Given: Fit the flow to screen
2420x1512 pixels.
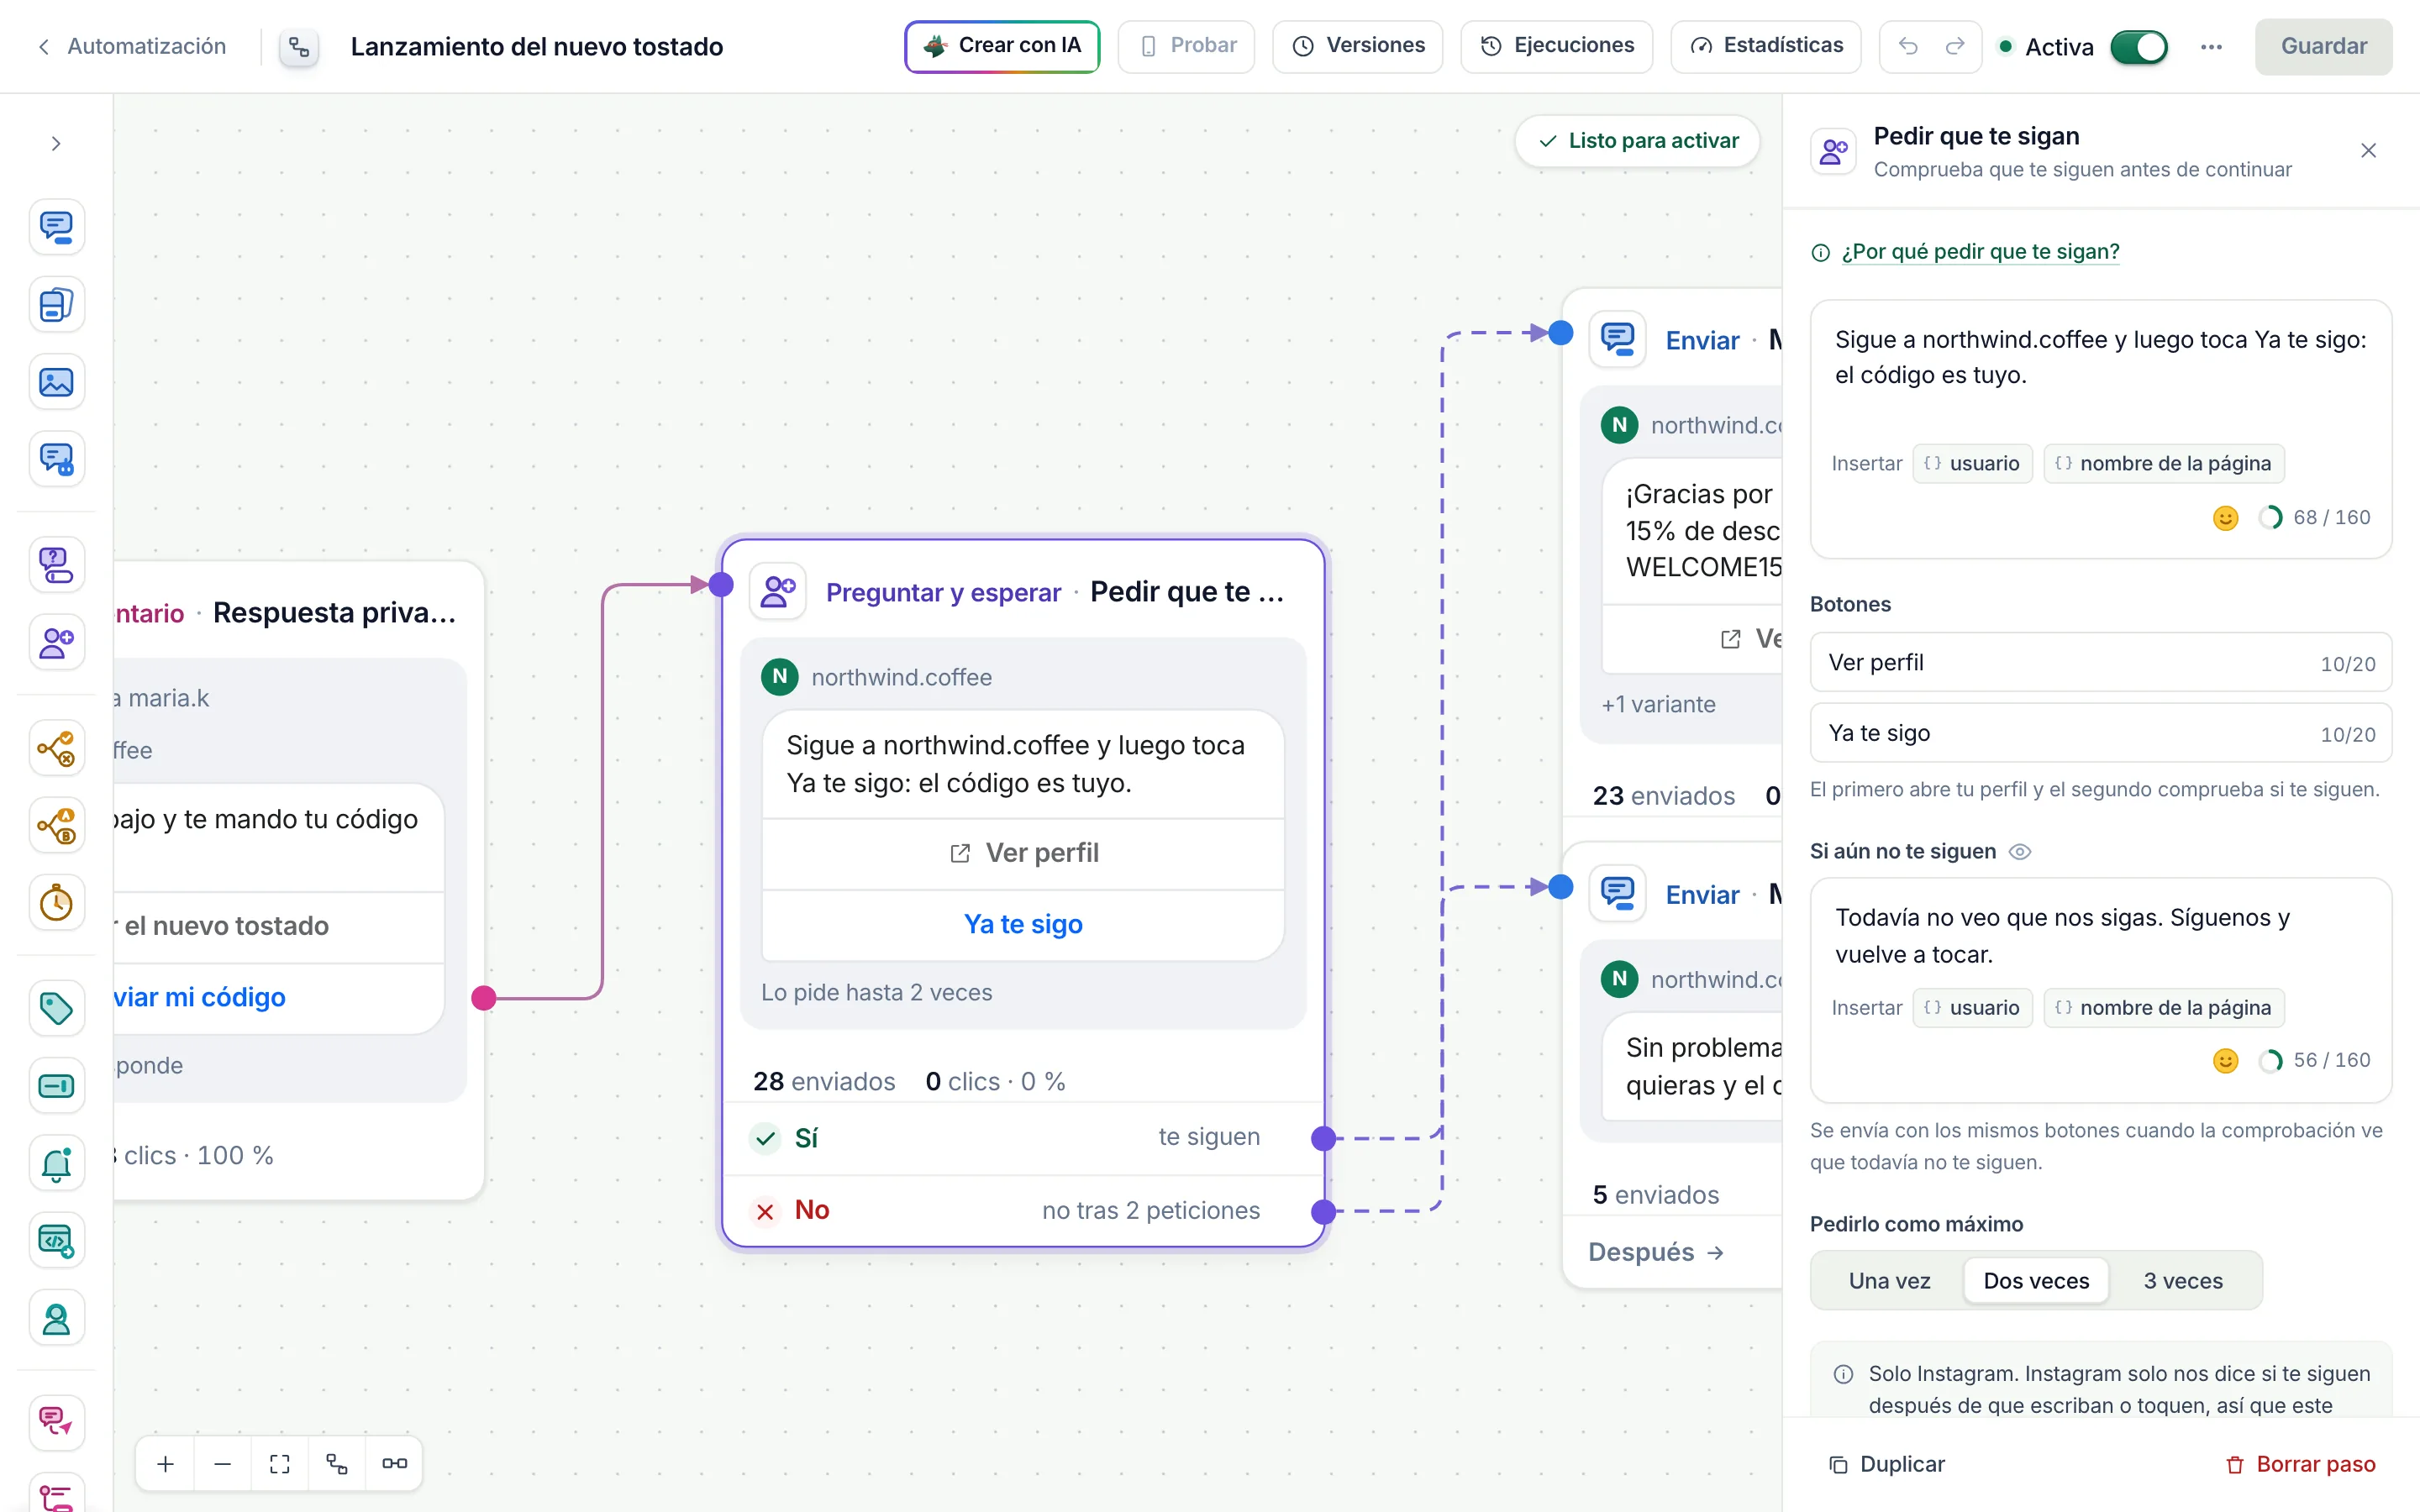Looking at the screenshot, I should (280, 1464).
